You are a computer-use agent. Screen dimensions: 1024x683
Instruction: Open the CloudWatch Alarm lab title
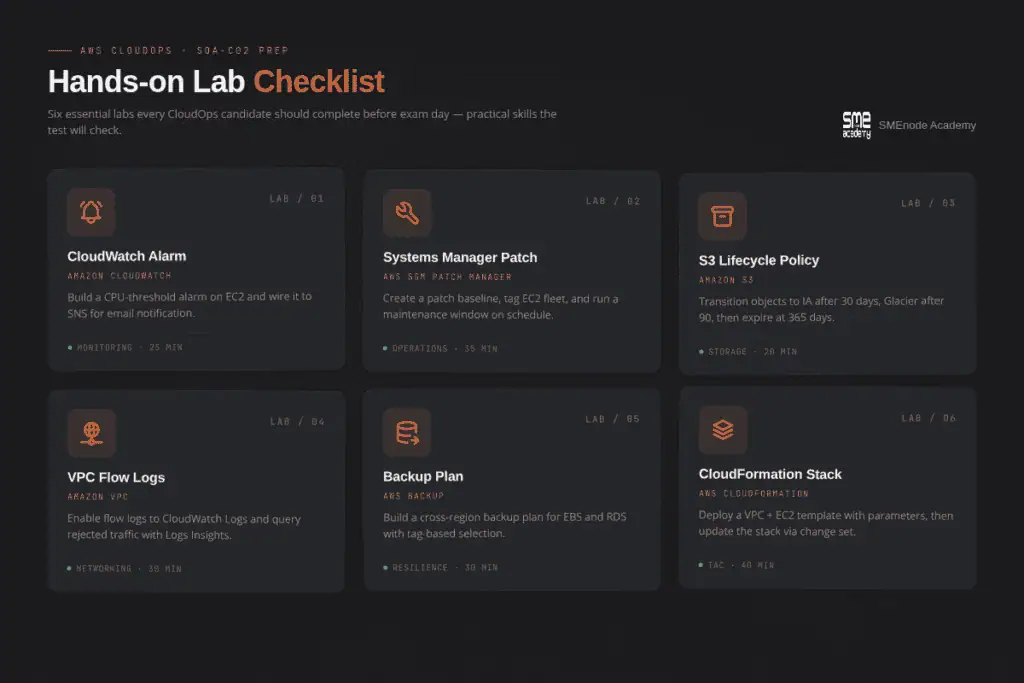[x=126, y=256]
